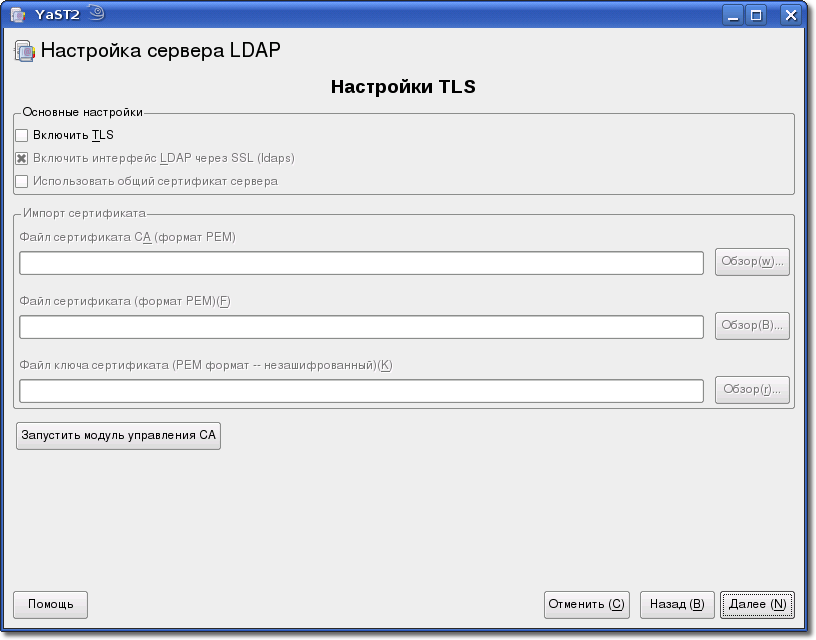Click the 'Настройки TLS' heading
Viewport: 816px width, 640px height.
403,86
